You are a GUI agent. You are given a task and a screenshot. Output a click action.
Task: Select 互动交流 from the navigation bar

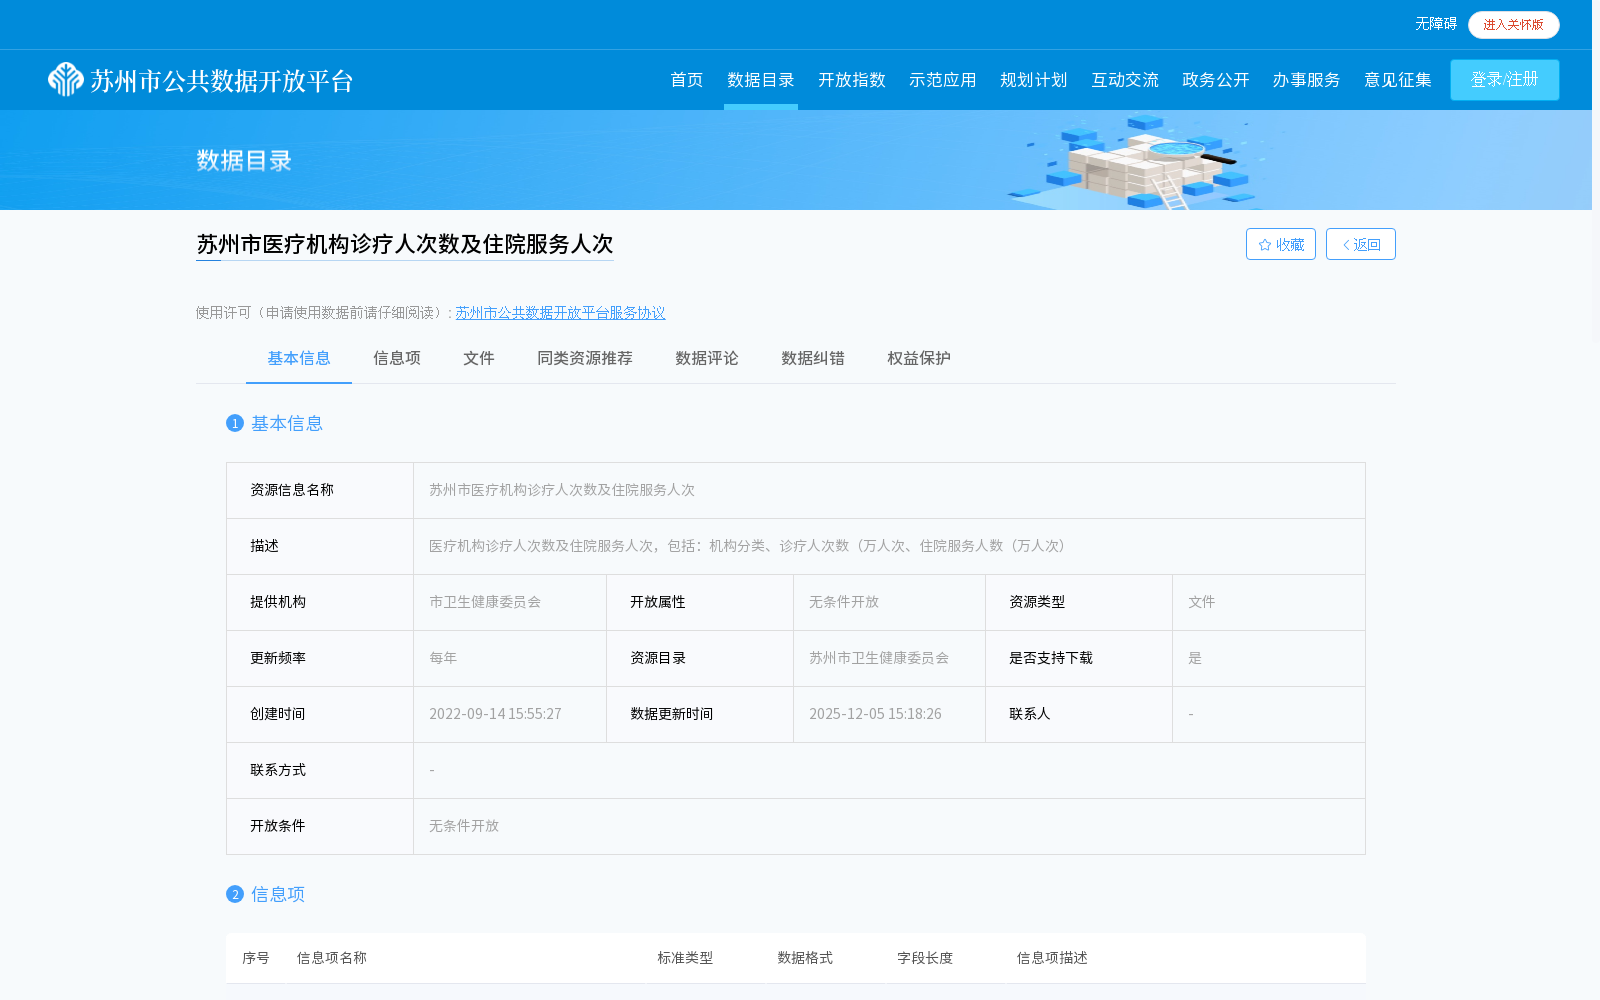coord(1124,80)
